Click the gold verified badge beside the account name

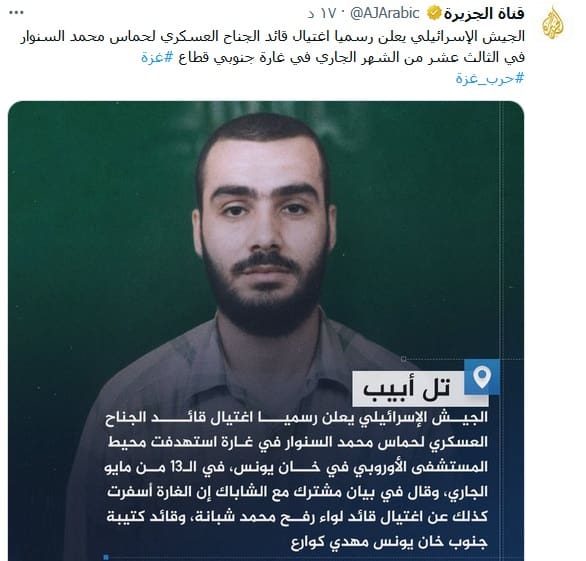coord(434,13)
